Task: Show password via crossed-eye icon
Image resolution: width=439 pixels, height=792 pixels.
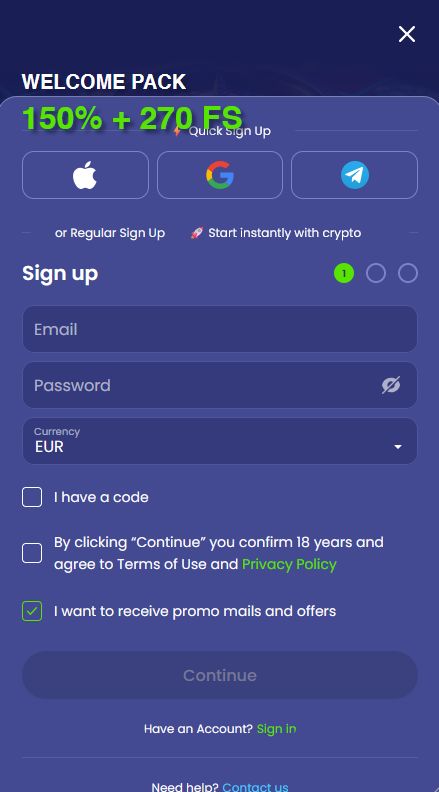Action: click(x=391, y=385)
